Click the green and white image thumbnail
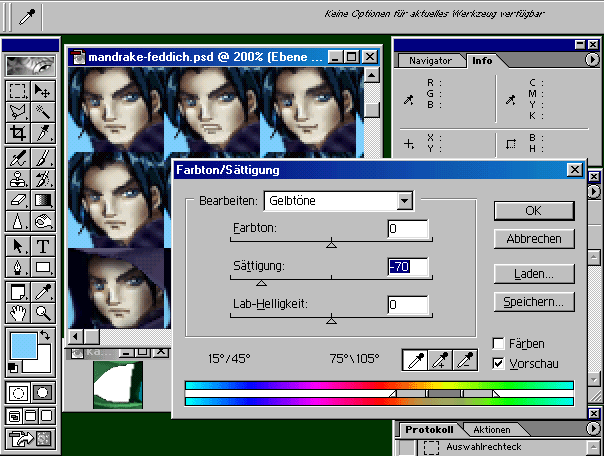 pyautogui.click(x=118, y=384)
